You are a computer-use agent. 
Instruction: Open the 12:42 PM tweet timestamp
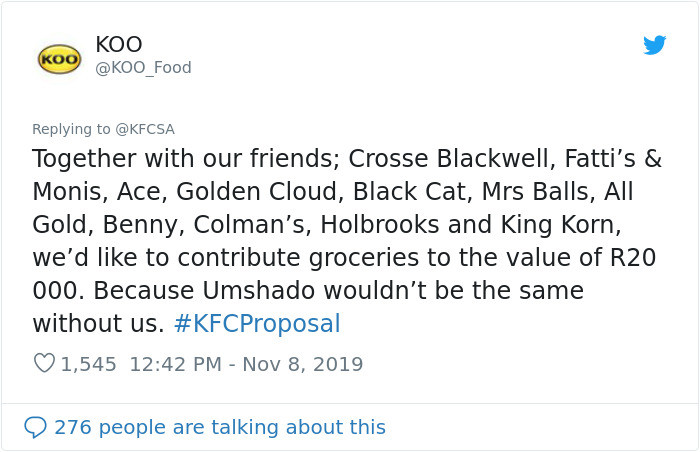[x=174, y=364]
